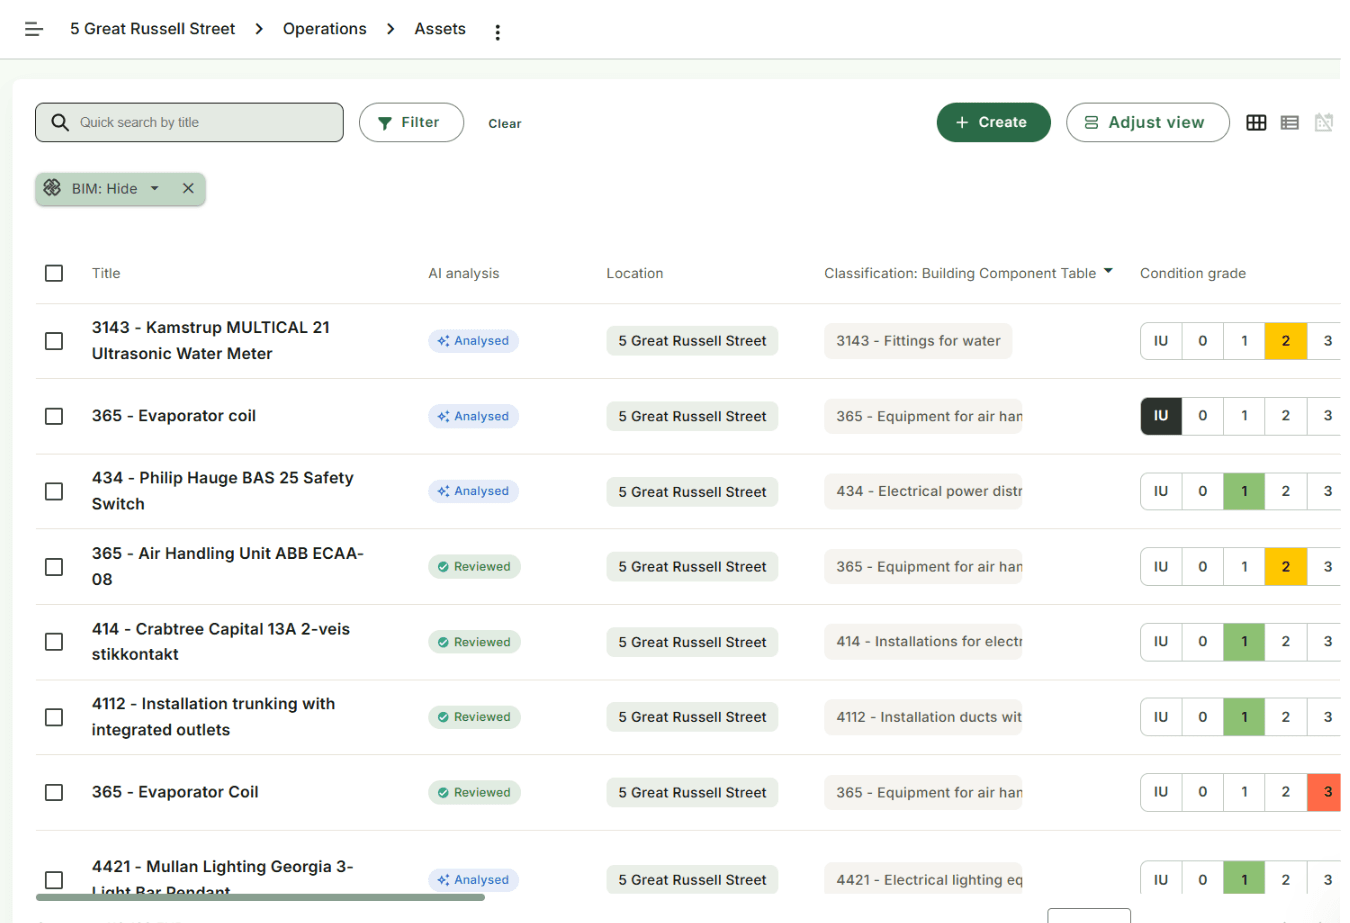
Task: Click the Condition grade column header
Action: 1193,273
